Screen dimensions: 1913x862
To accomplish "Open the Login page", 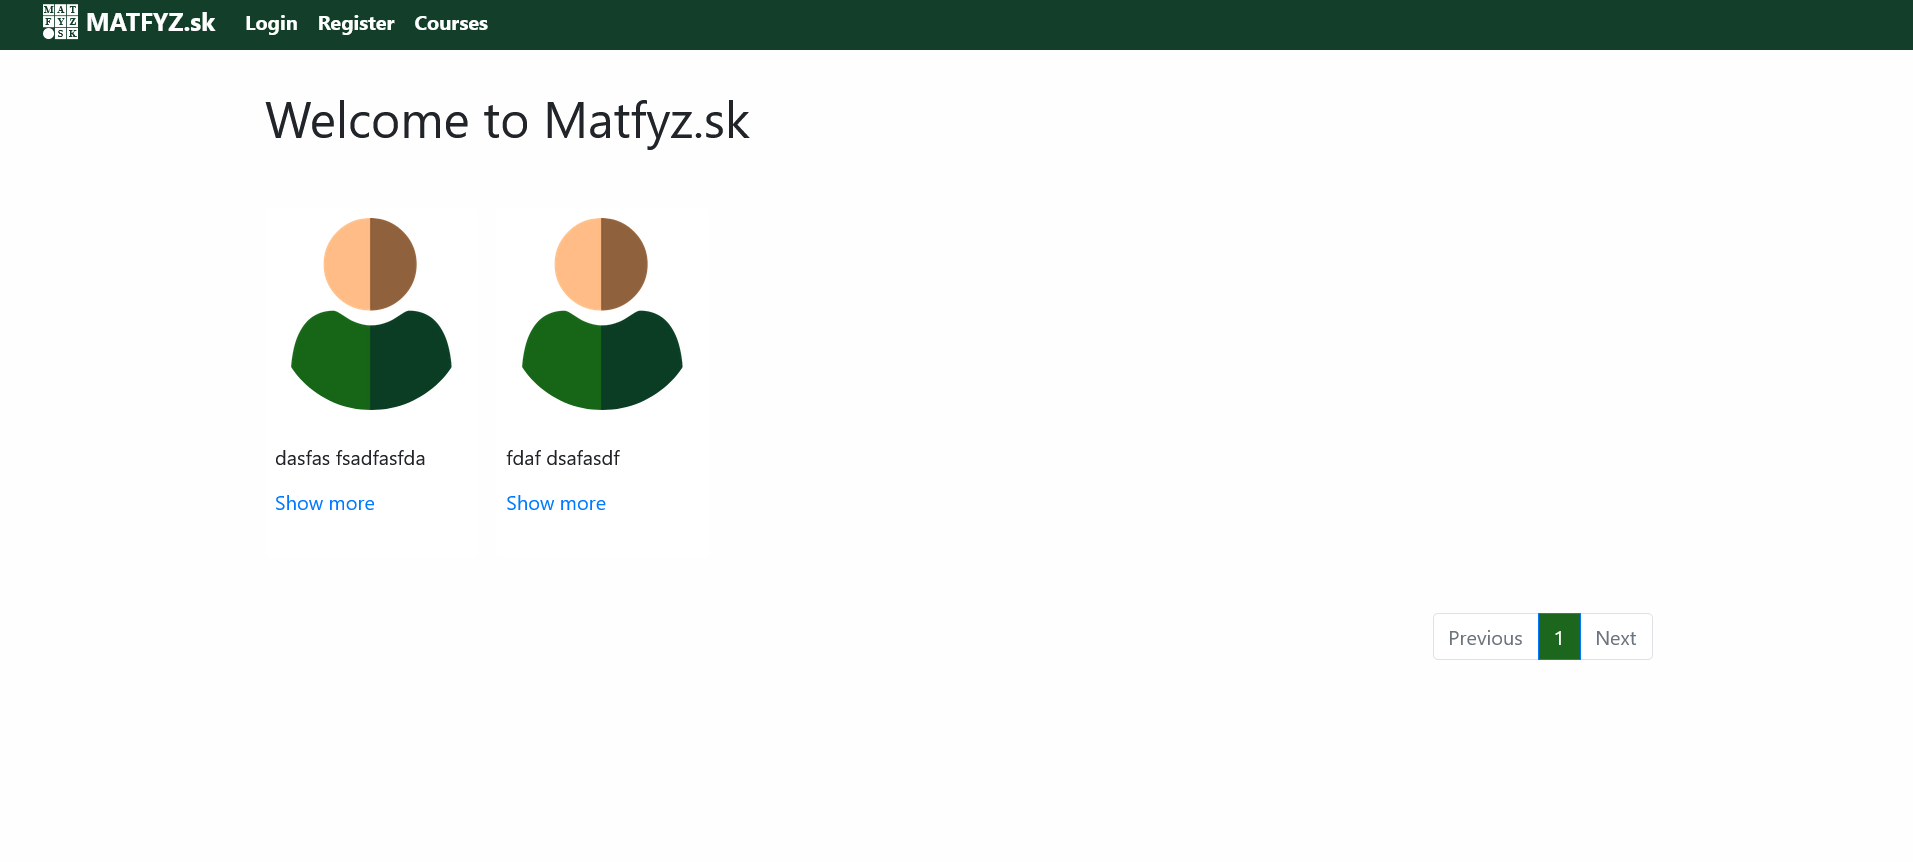I will pos(271,23).
